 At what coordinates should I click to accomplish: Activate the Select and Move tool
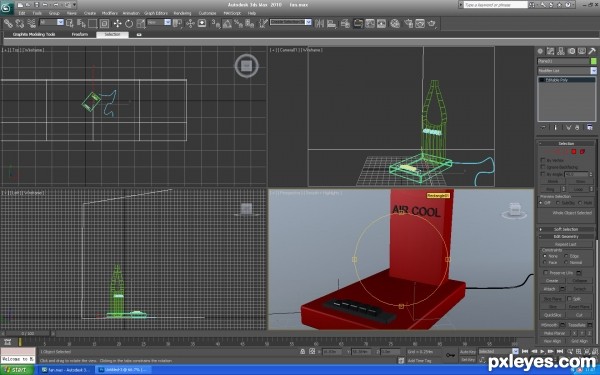coord(117,24)
